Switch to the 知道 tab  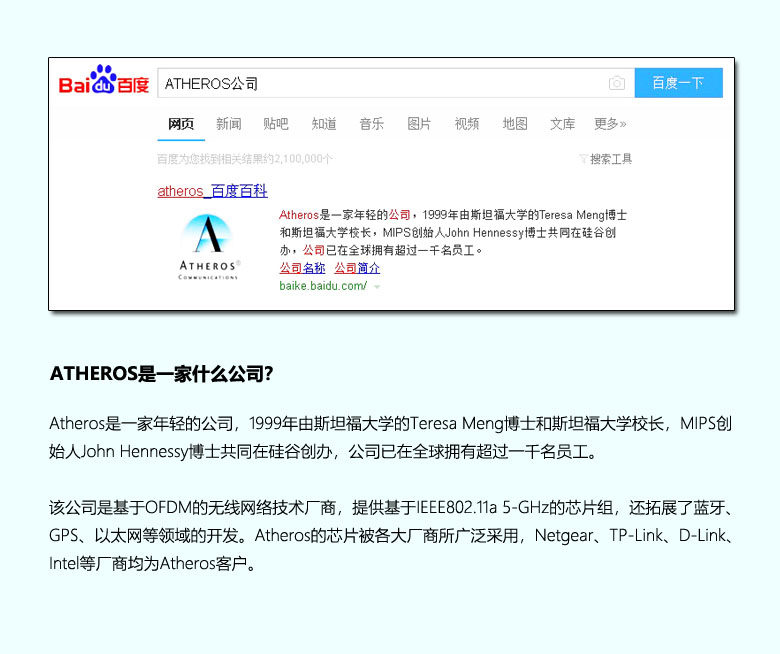(x=324, y=124)
